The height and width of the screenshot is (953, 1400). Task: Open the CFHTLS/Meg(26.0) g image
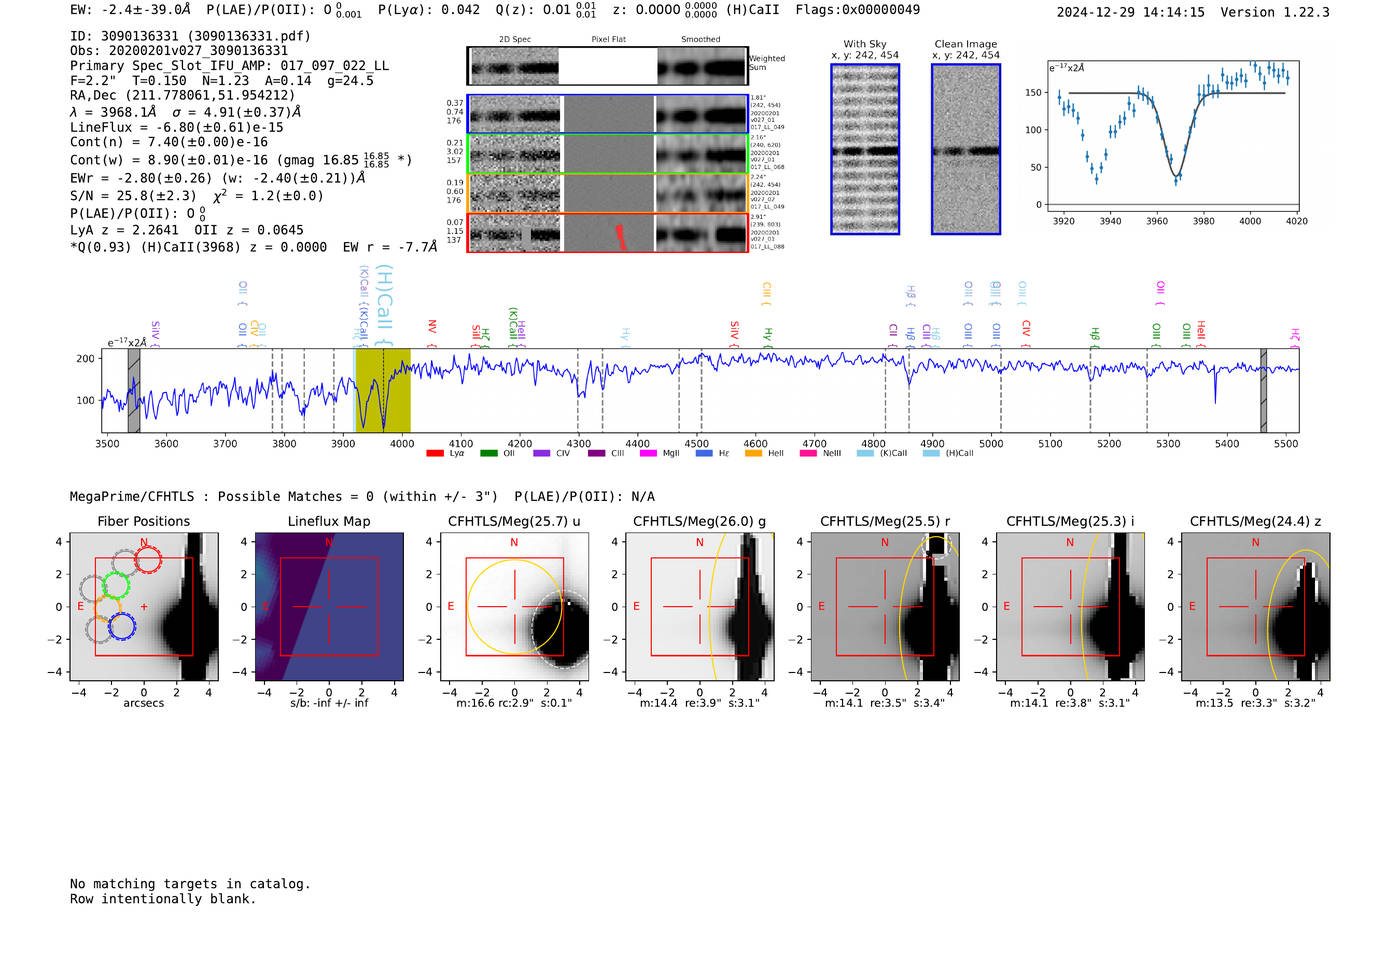(700, 607)
